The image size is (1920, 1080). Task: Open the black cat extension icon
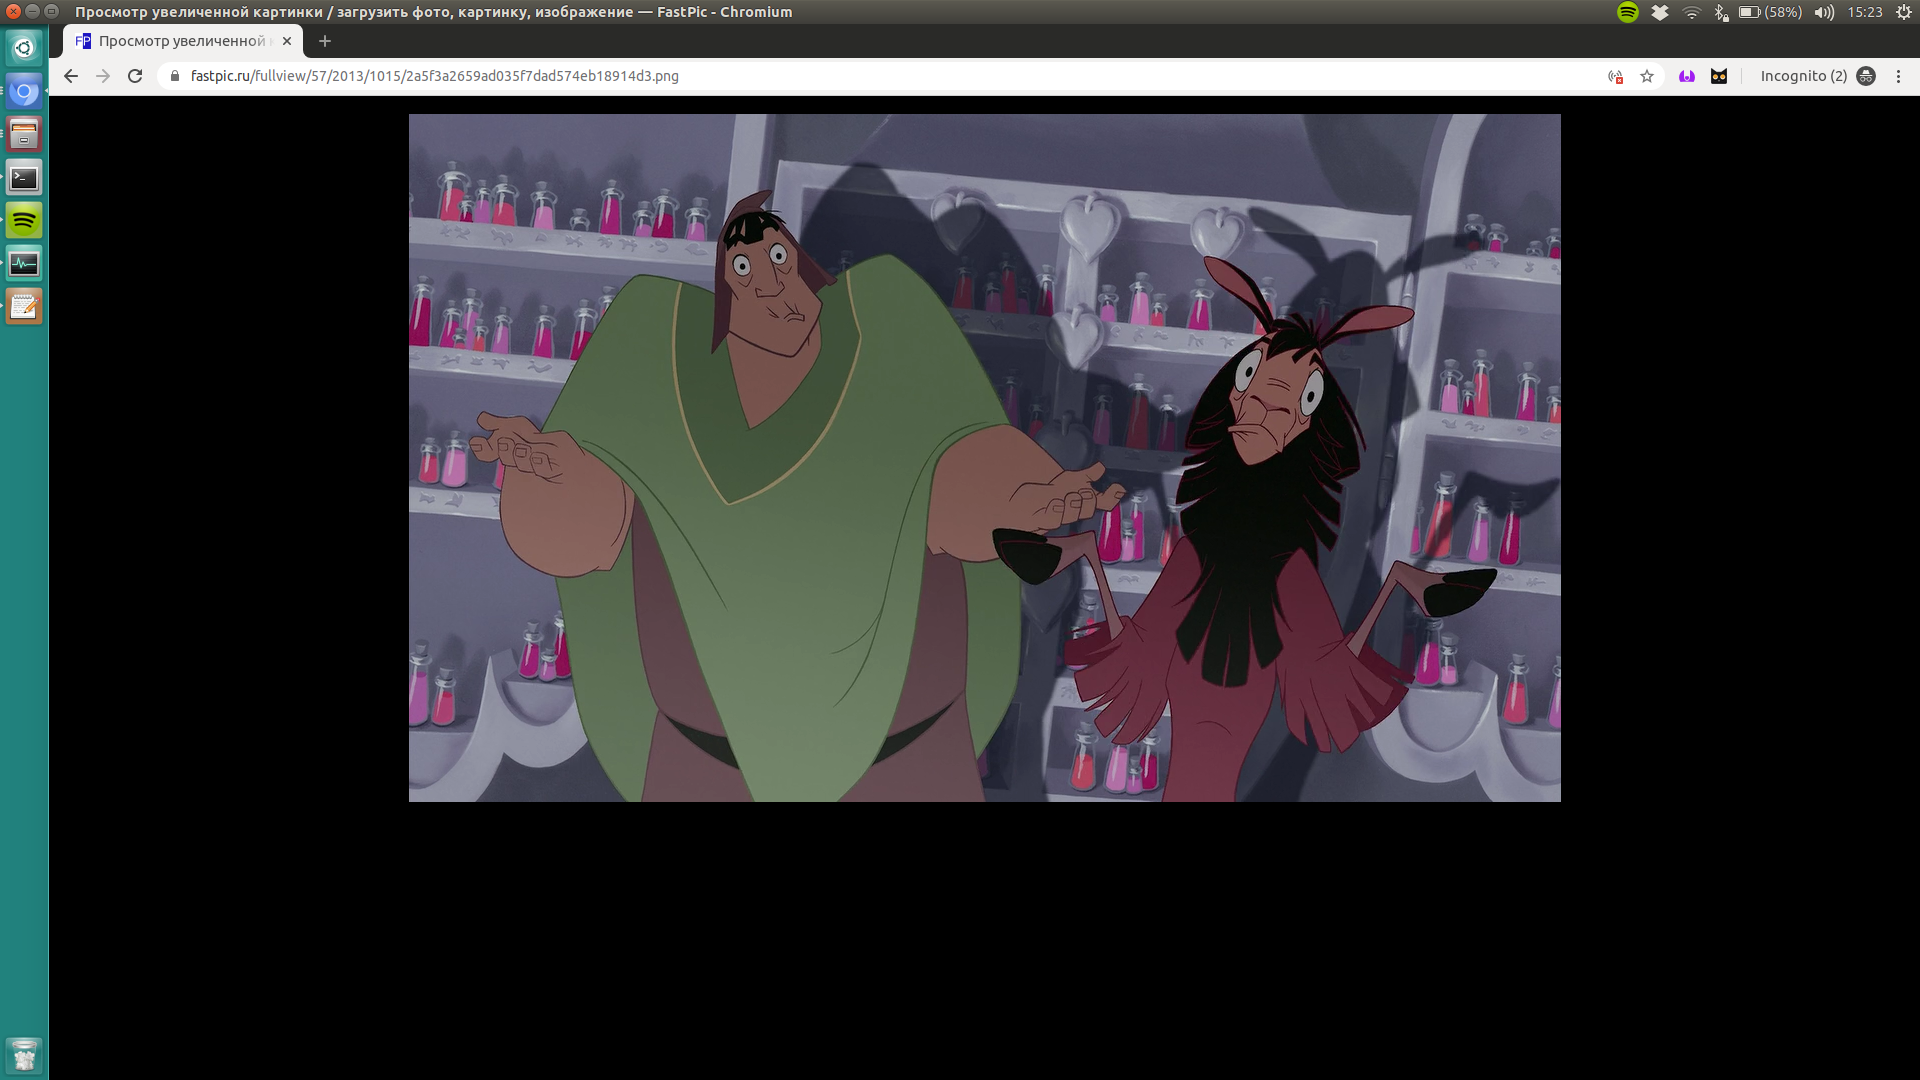1719,76
